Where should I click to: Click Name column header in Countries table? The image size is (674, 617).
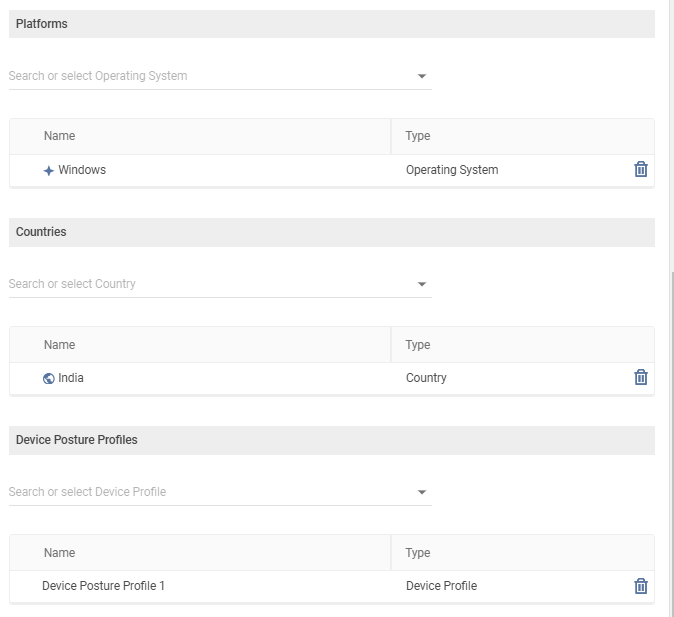click(60, 345)
